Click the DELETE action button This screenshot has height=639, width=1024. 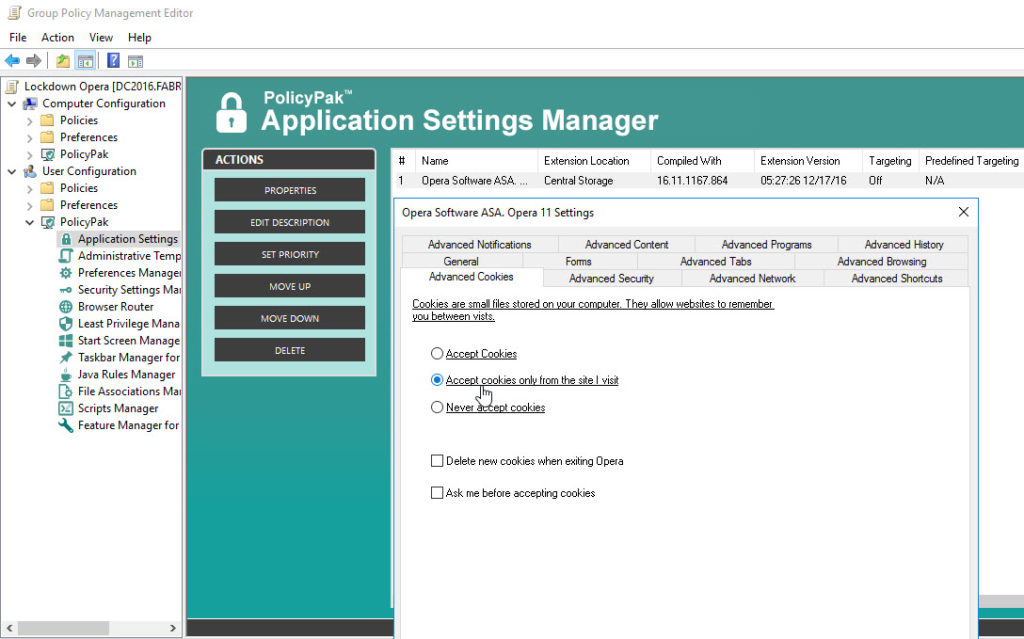point(290,350)
